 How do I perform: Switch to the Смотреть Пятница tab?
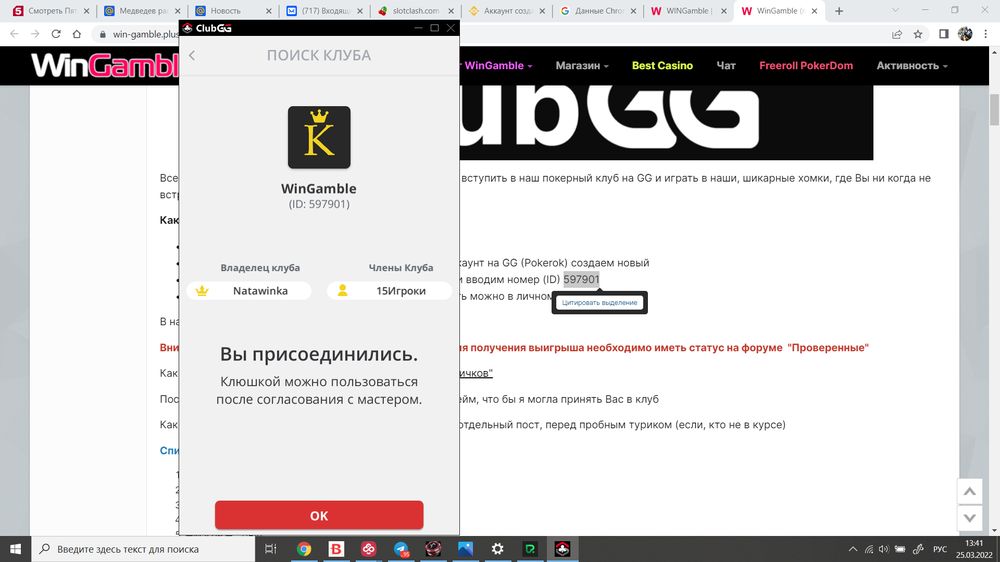(51, 11)
